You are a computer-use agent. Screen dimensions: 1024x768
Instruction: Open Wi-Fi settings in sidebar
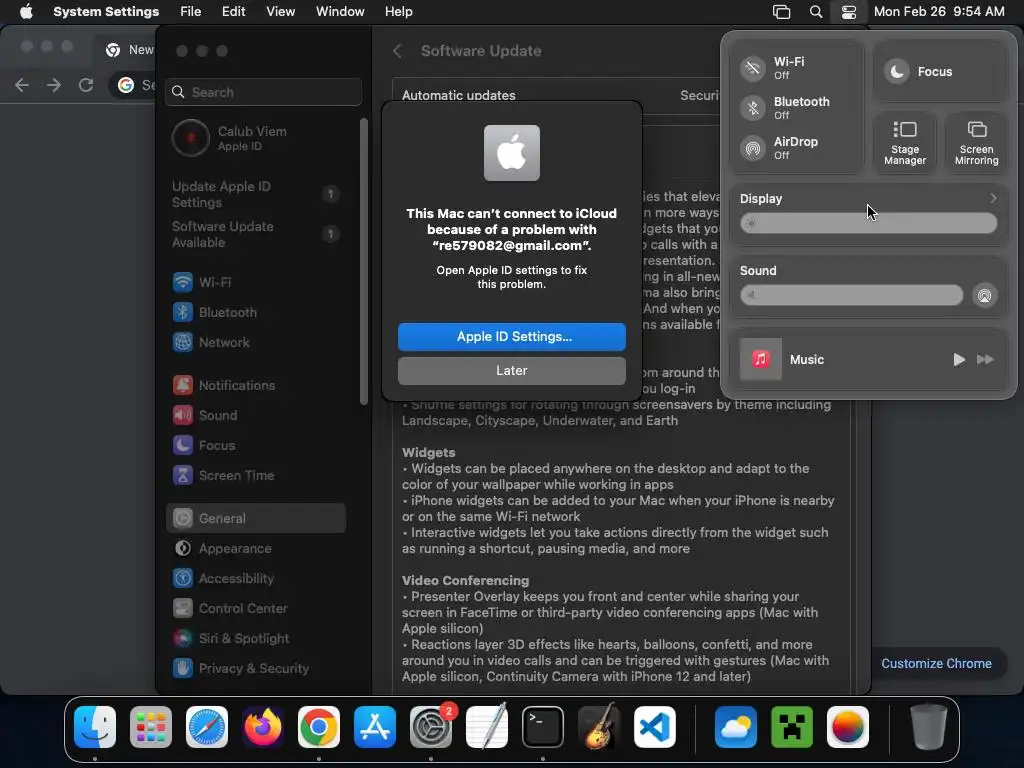(x=256, y=282)
